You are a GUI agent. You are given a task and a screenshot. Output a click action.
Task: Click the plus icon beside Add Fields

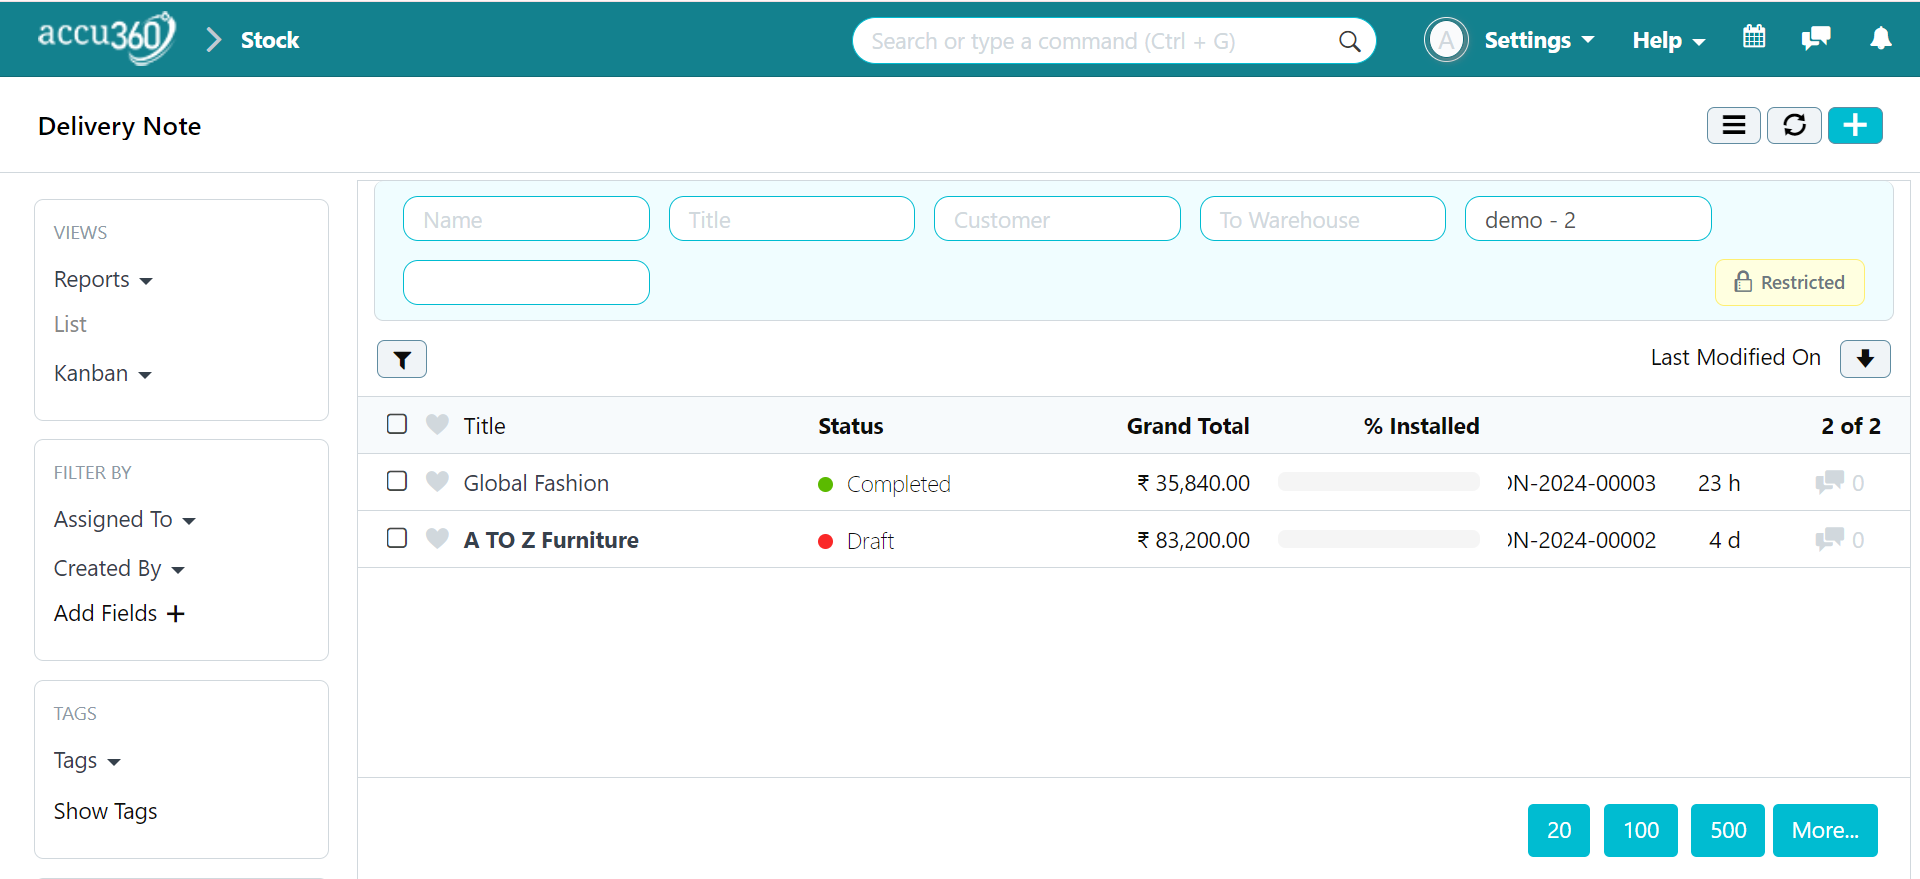pos(176,614)
